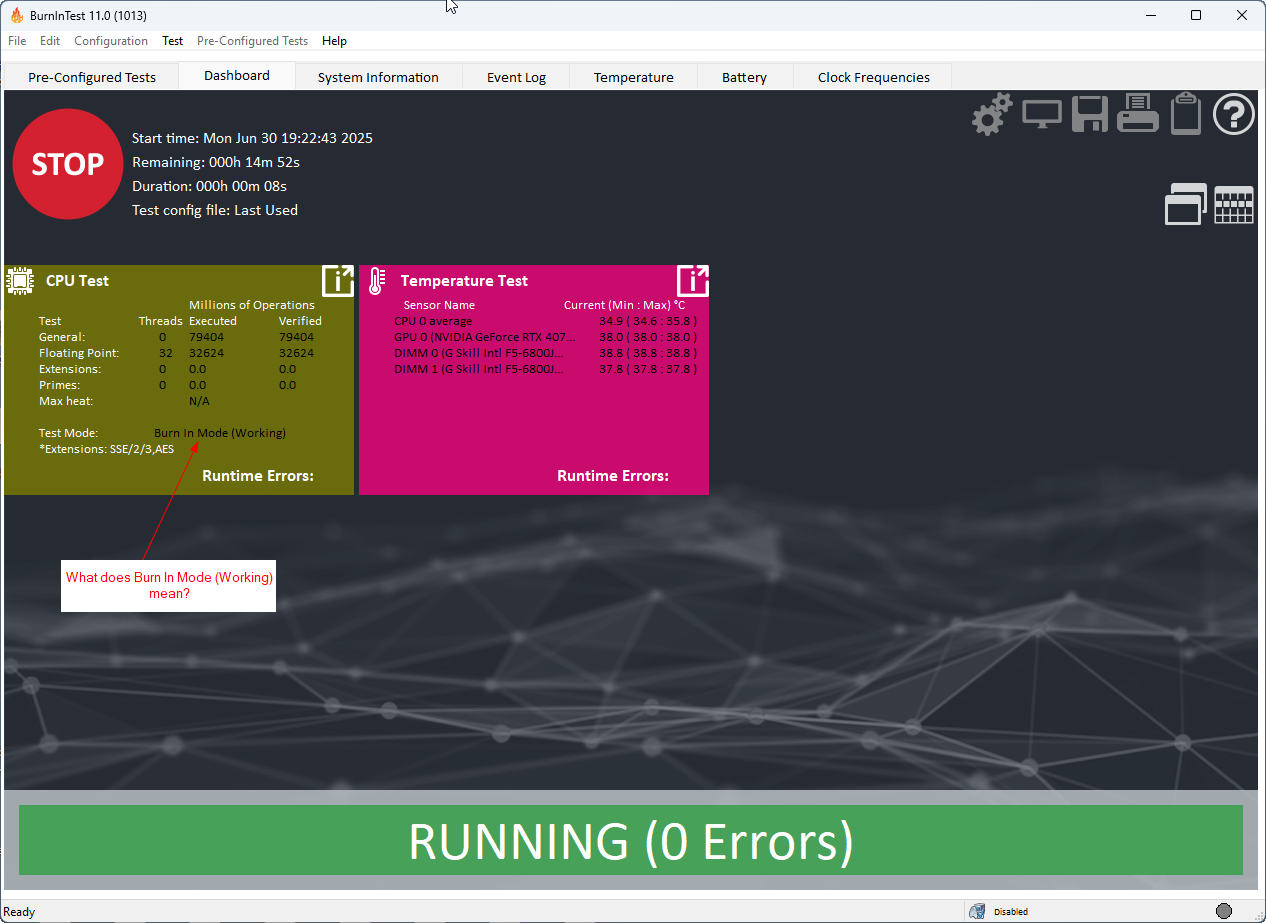Open the Configuration menu

[x=111, y=41]
